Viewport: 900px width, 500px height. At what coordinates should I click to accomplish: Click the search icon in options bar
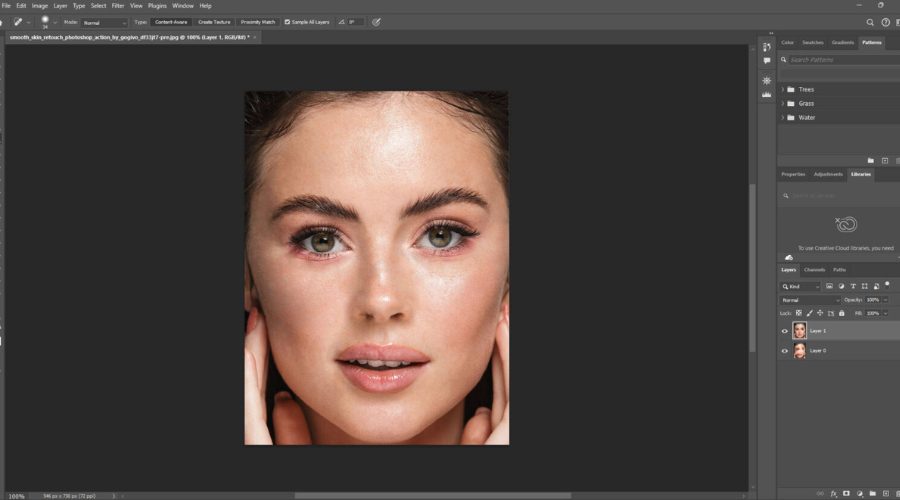[x=870, y=22]
